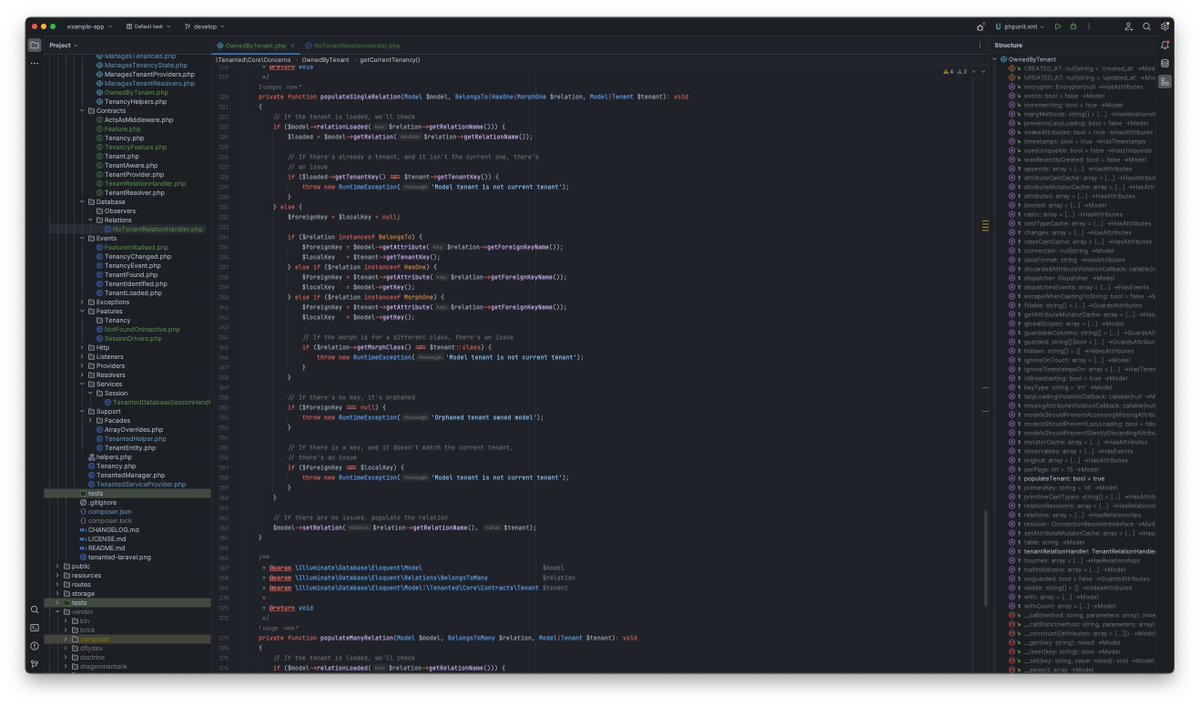Close the OwnedByTenant.php tab
1200x707 pixels.
coord(294,45)
